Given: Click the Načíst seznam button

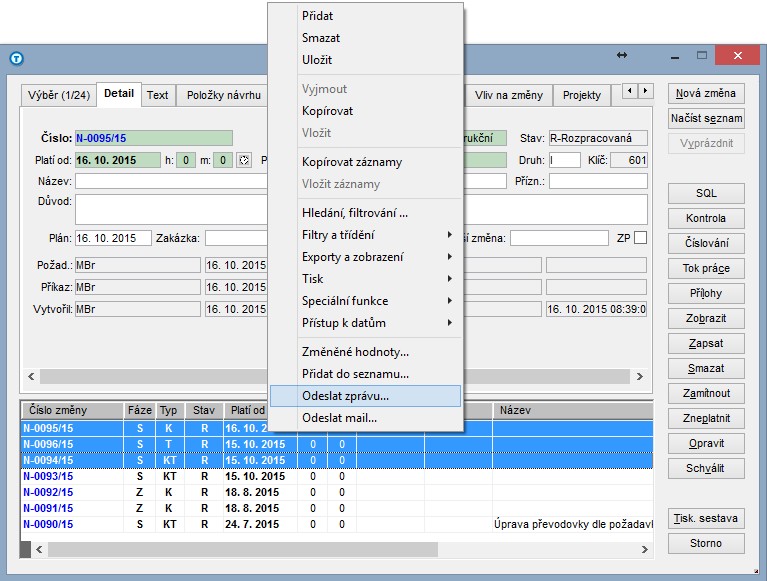Looking at the screenshot, I should [x=706, y=118].
